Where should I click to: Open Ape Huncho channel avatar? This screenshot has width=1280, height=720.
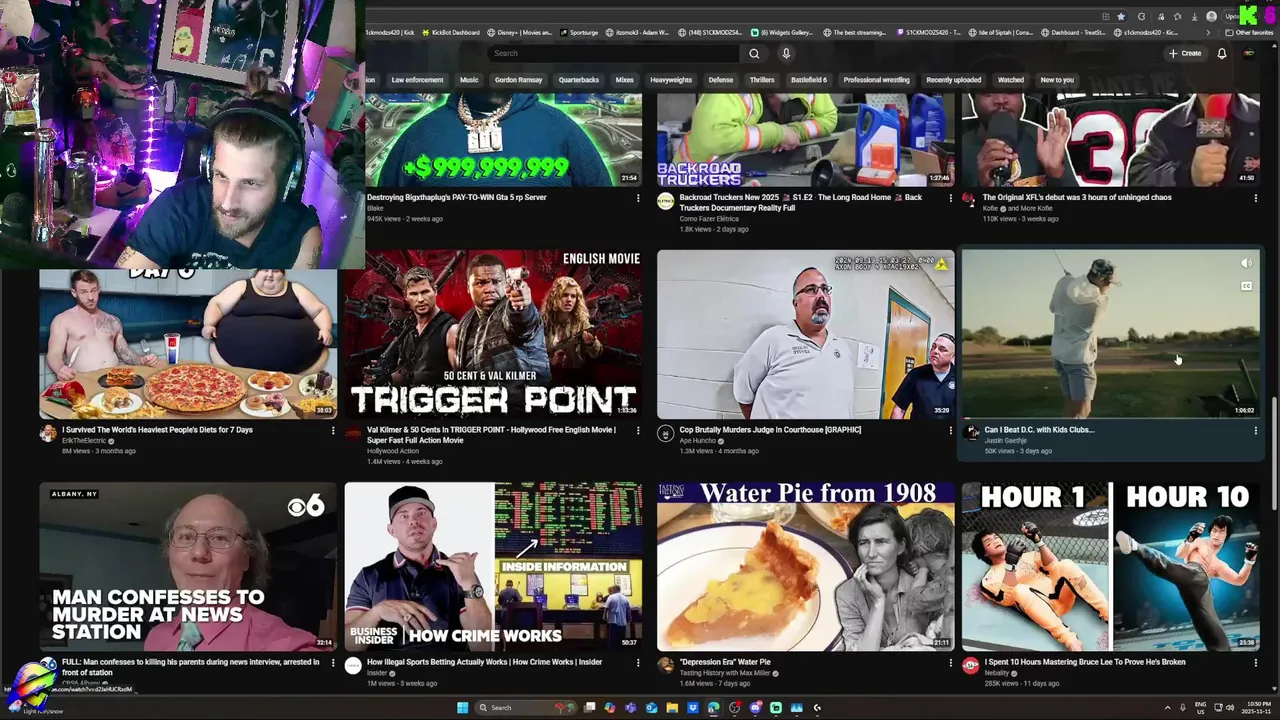click(665, 433)
